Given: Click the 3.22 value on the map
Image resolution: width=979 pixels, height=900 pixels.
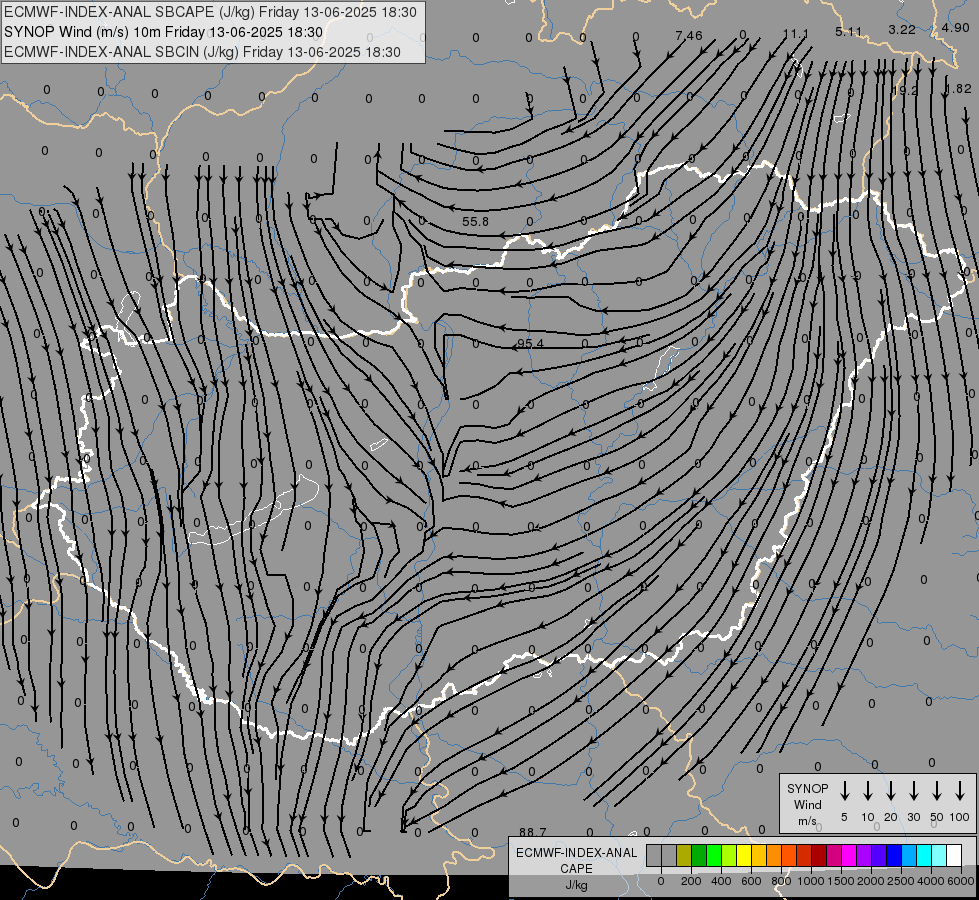Looking at the screenshot, I should tap(902, 29).
